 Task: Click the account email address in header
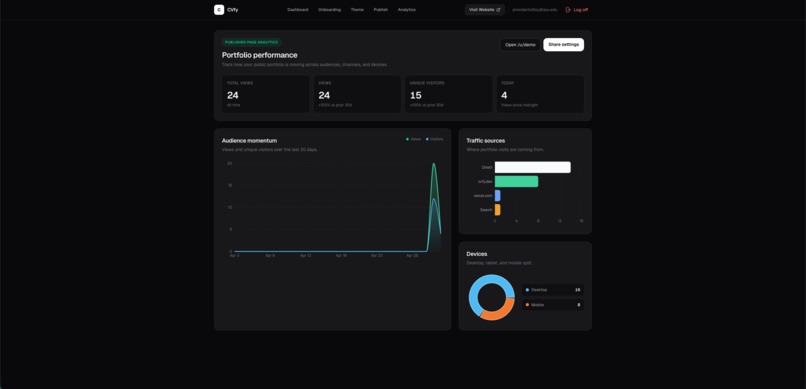point(535,10)
